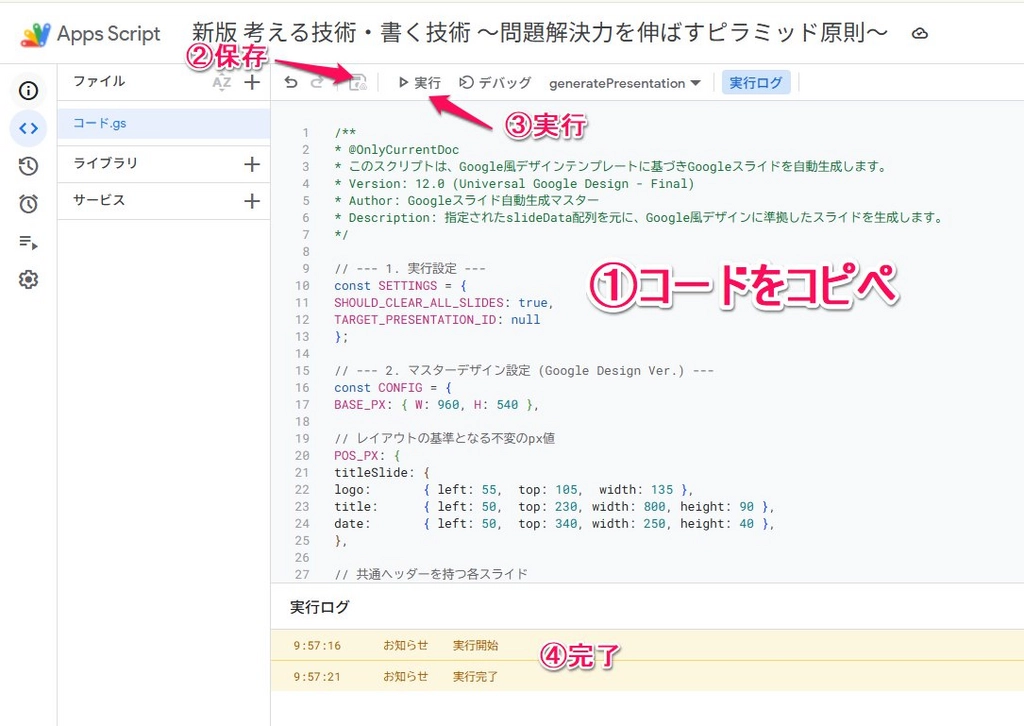Image resolution: width=1024 pixels, height=726 pixels.
Task: Open Project Settings gear icon
Action: tap(28, 279)
